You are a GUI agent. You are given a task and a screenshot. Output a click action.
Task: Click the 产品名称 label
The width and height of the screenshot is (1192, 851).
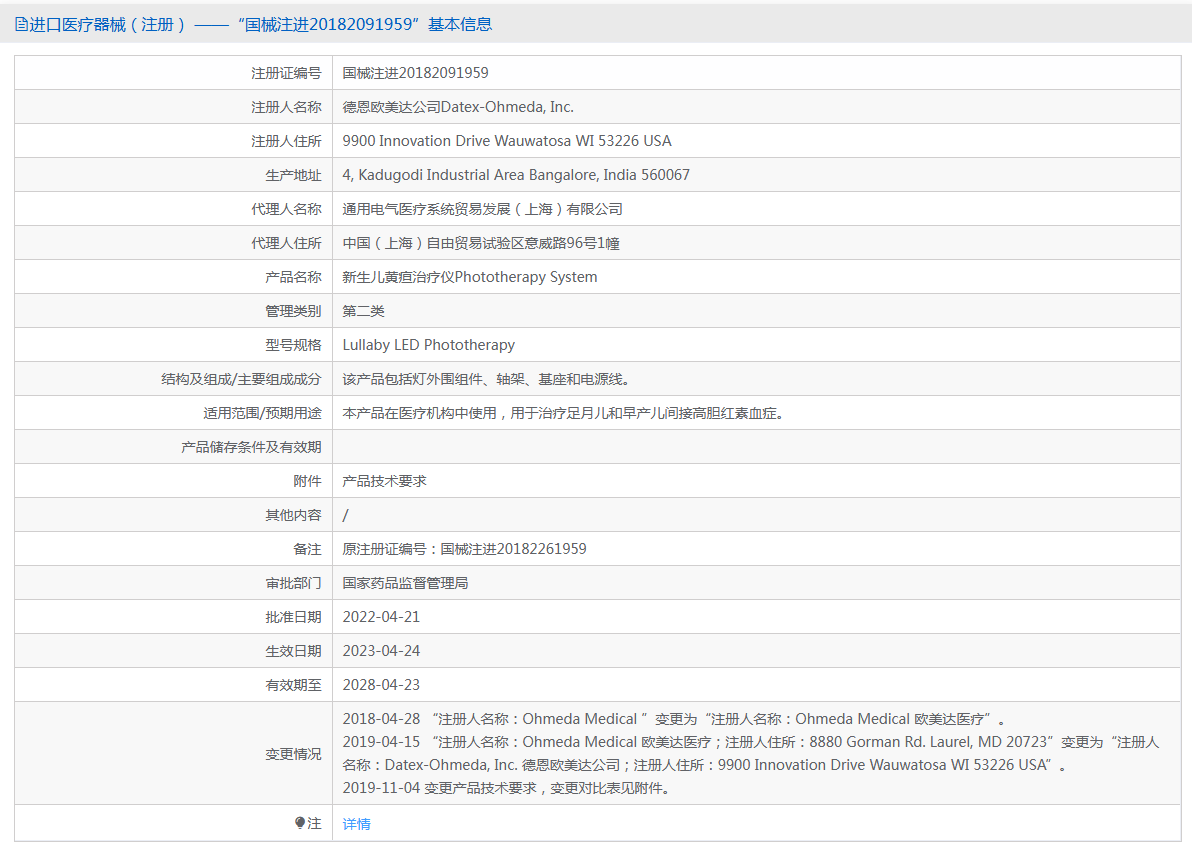coord(293,277)
